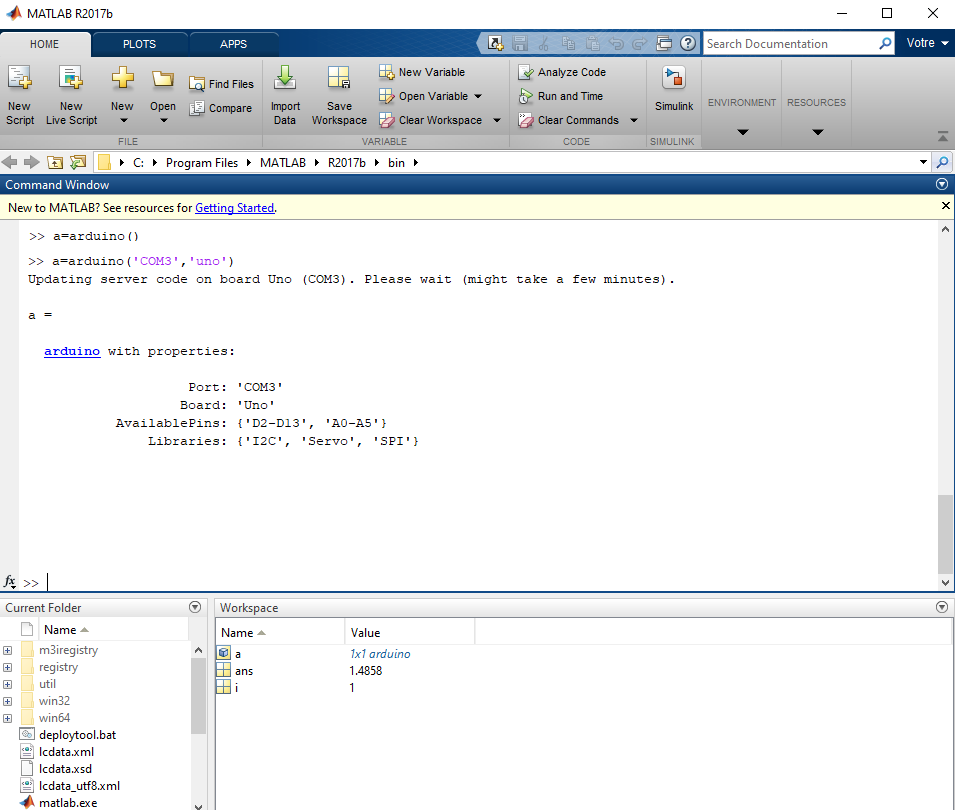Switch to the PLOTS tab
Image resolution: width=955 pixels, height=810 pixels.
point(139,44)
